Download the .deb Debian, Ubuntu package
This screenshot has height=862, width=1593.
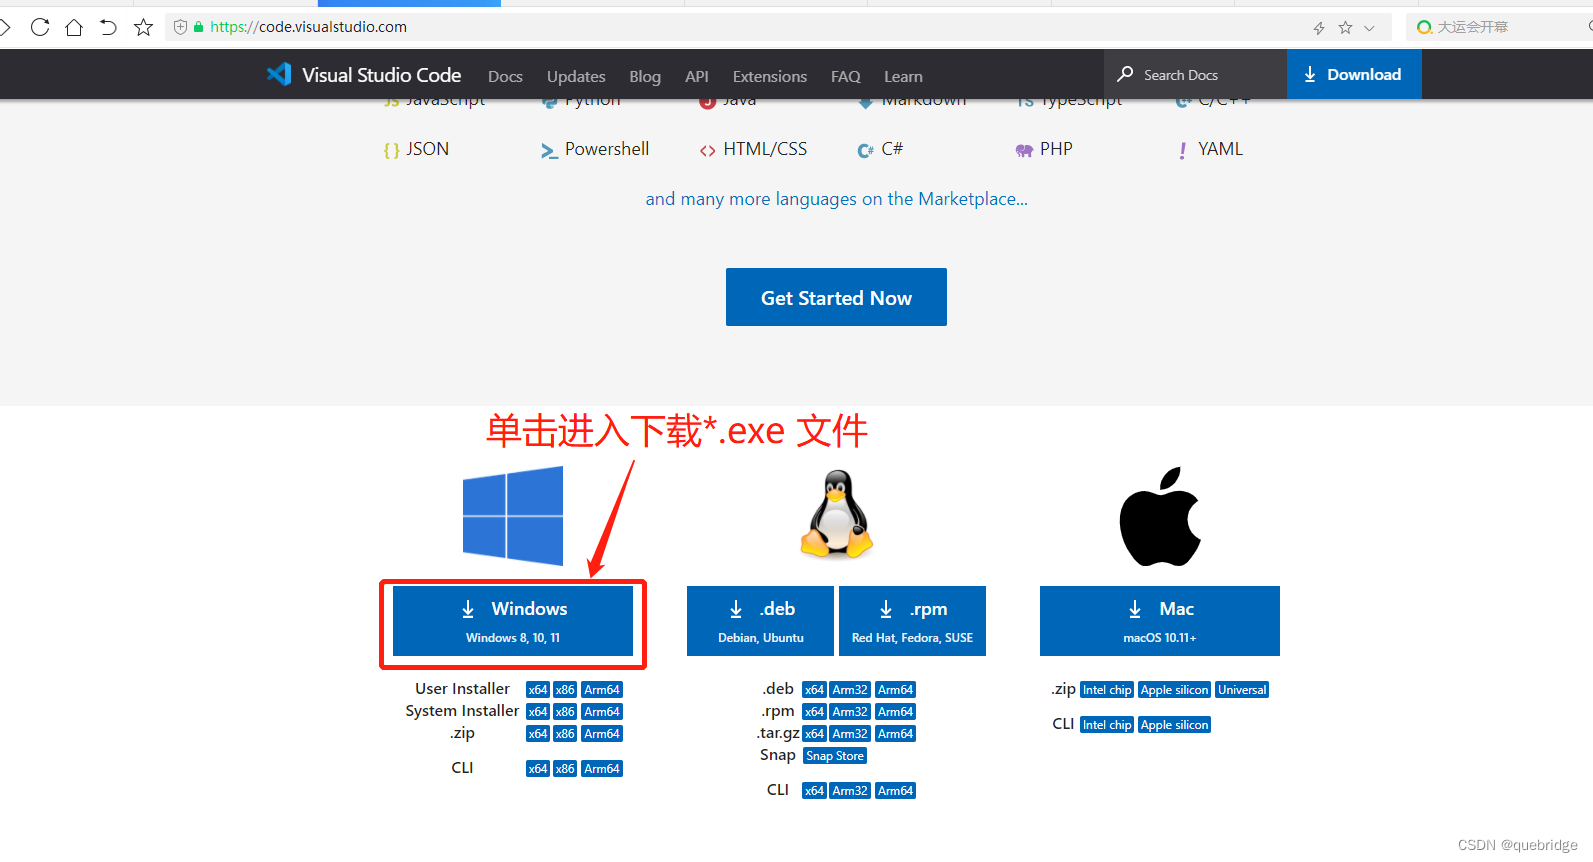(760, 621)
